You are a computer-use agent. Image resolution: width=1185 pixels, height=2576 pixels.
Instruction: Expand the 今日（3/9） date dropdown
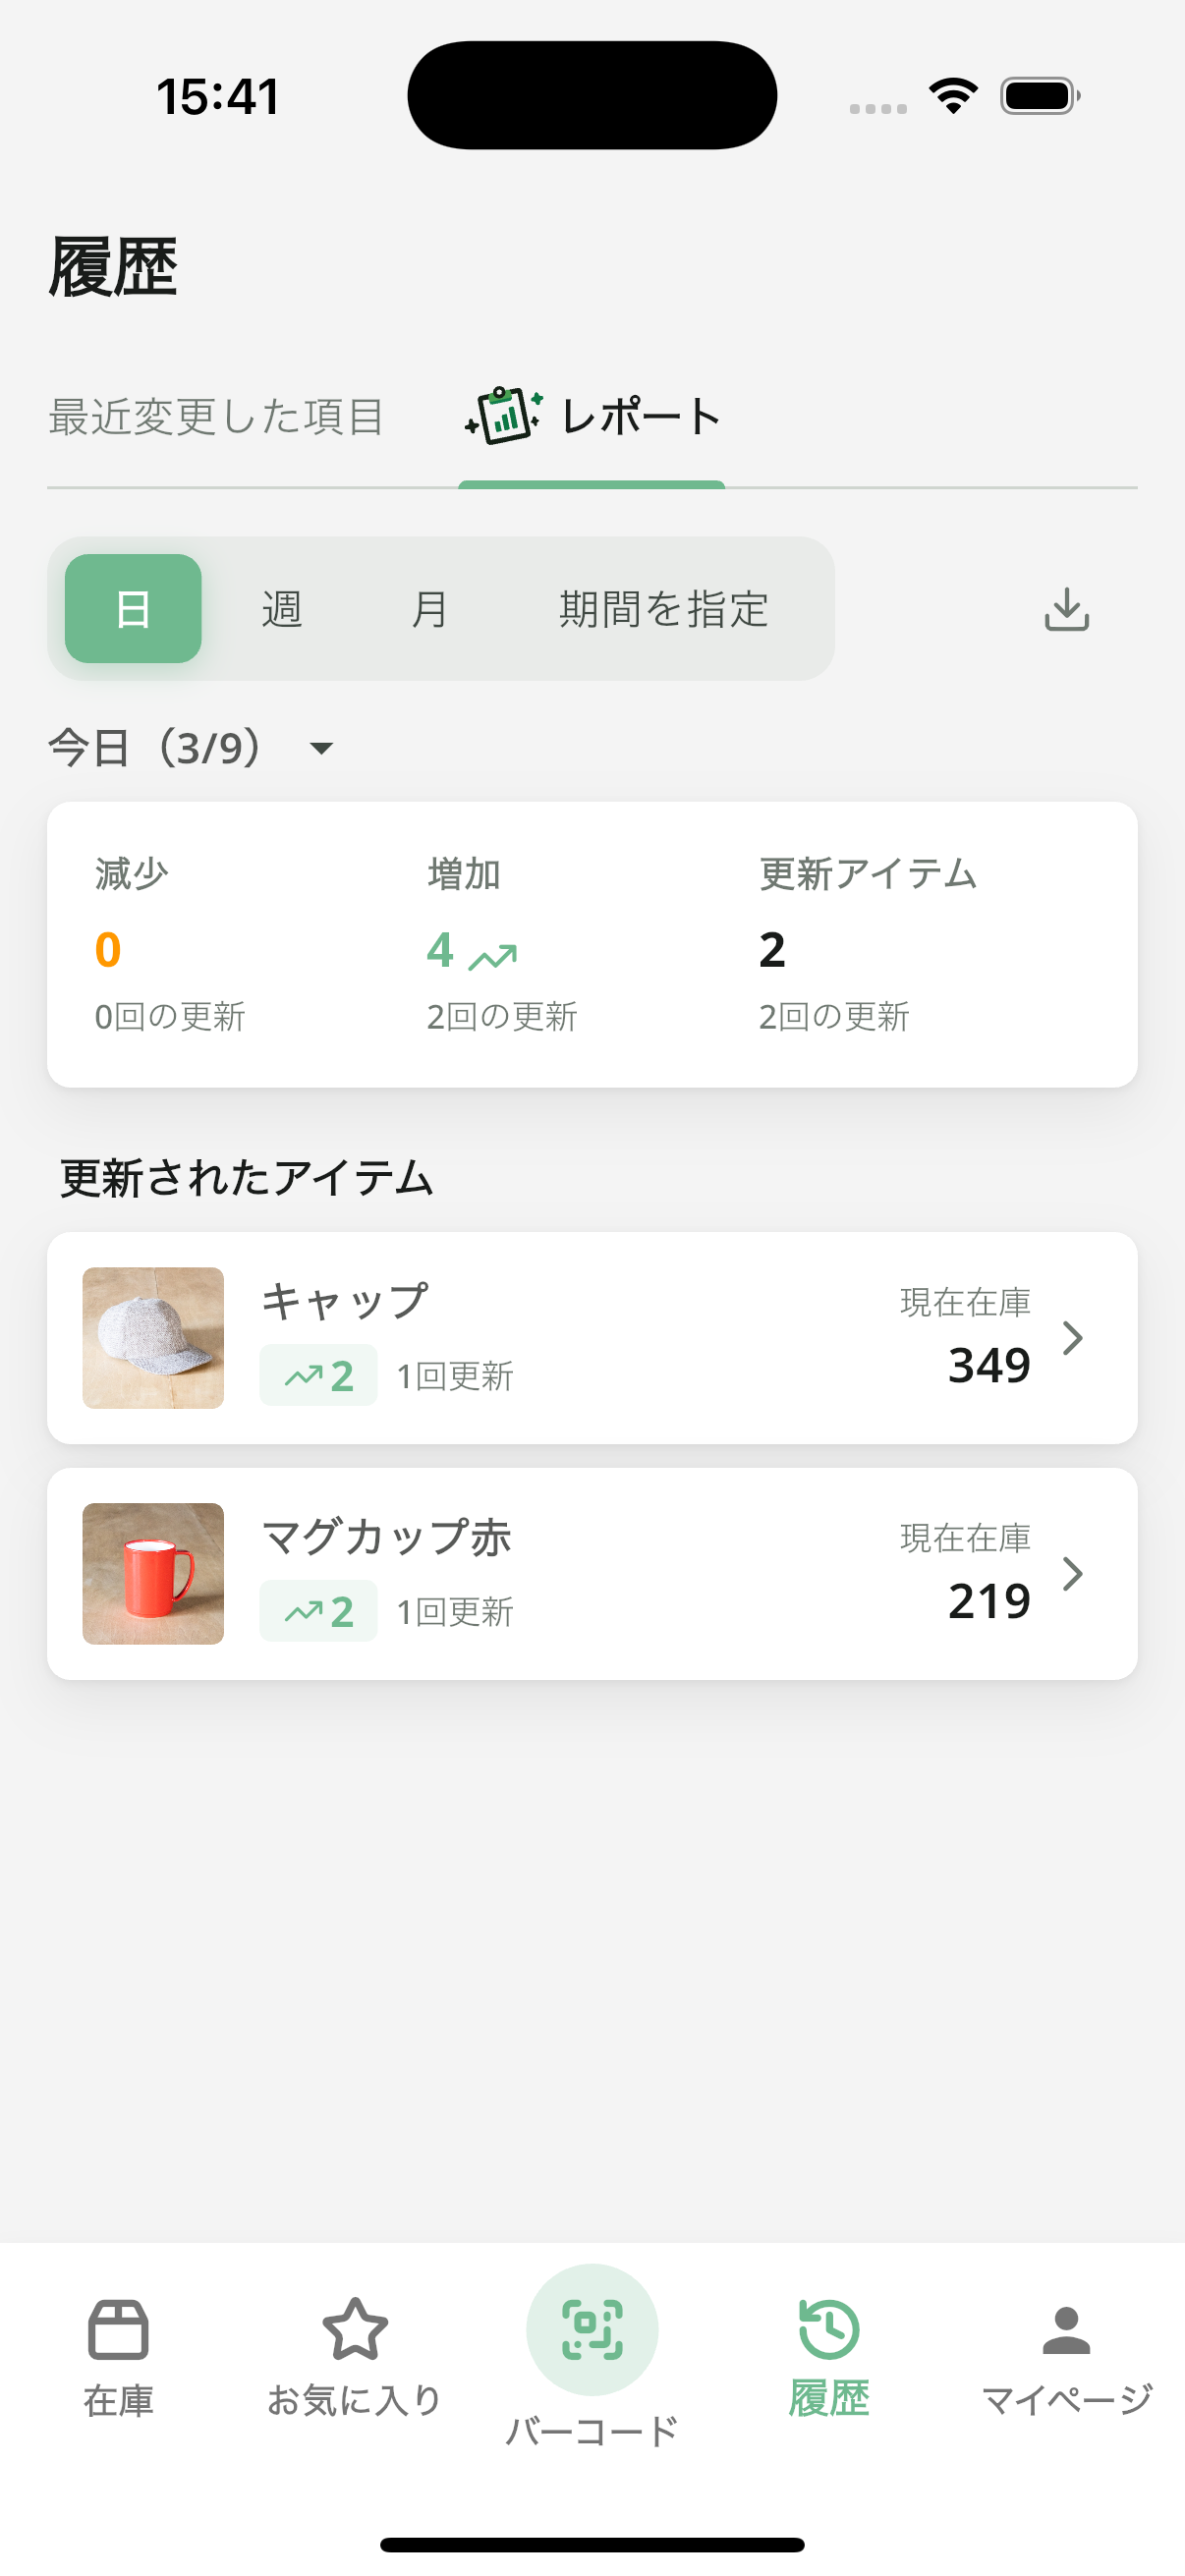coord(321,748)
